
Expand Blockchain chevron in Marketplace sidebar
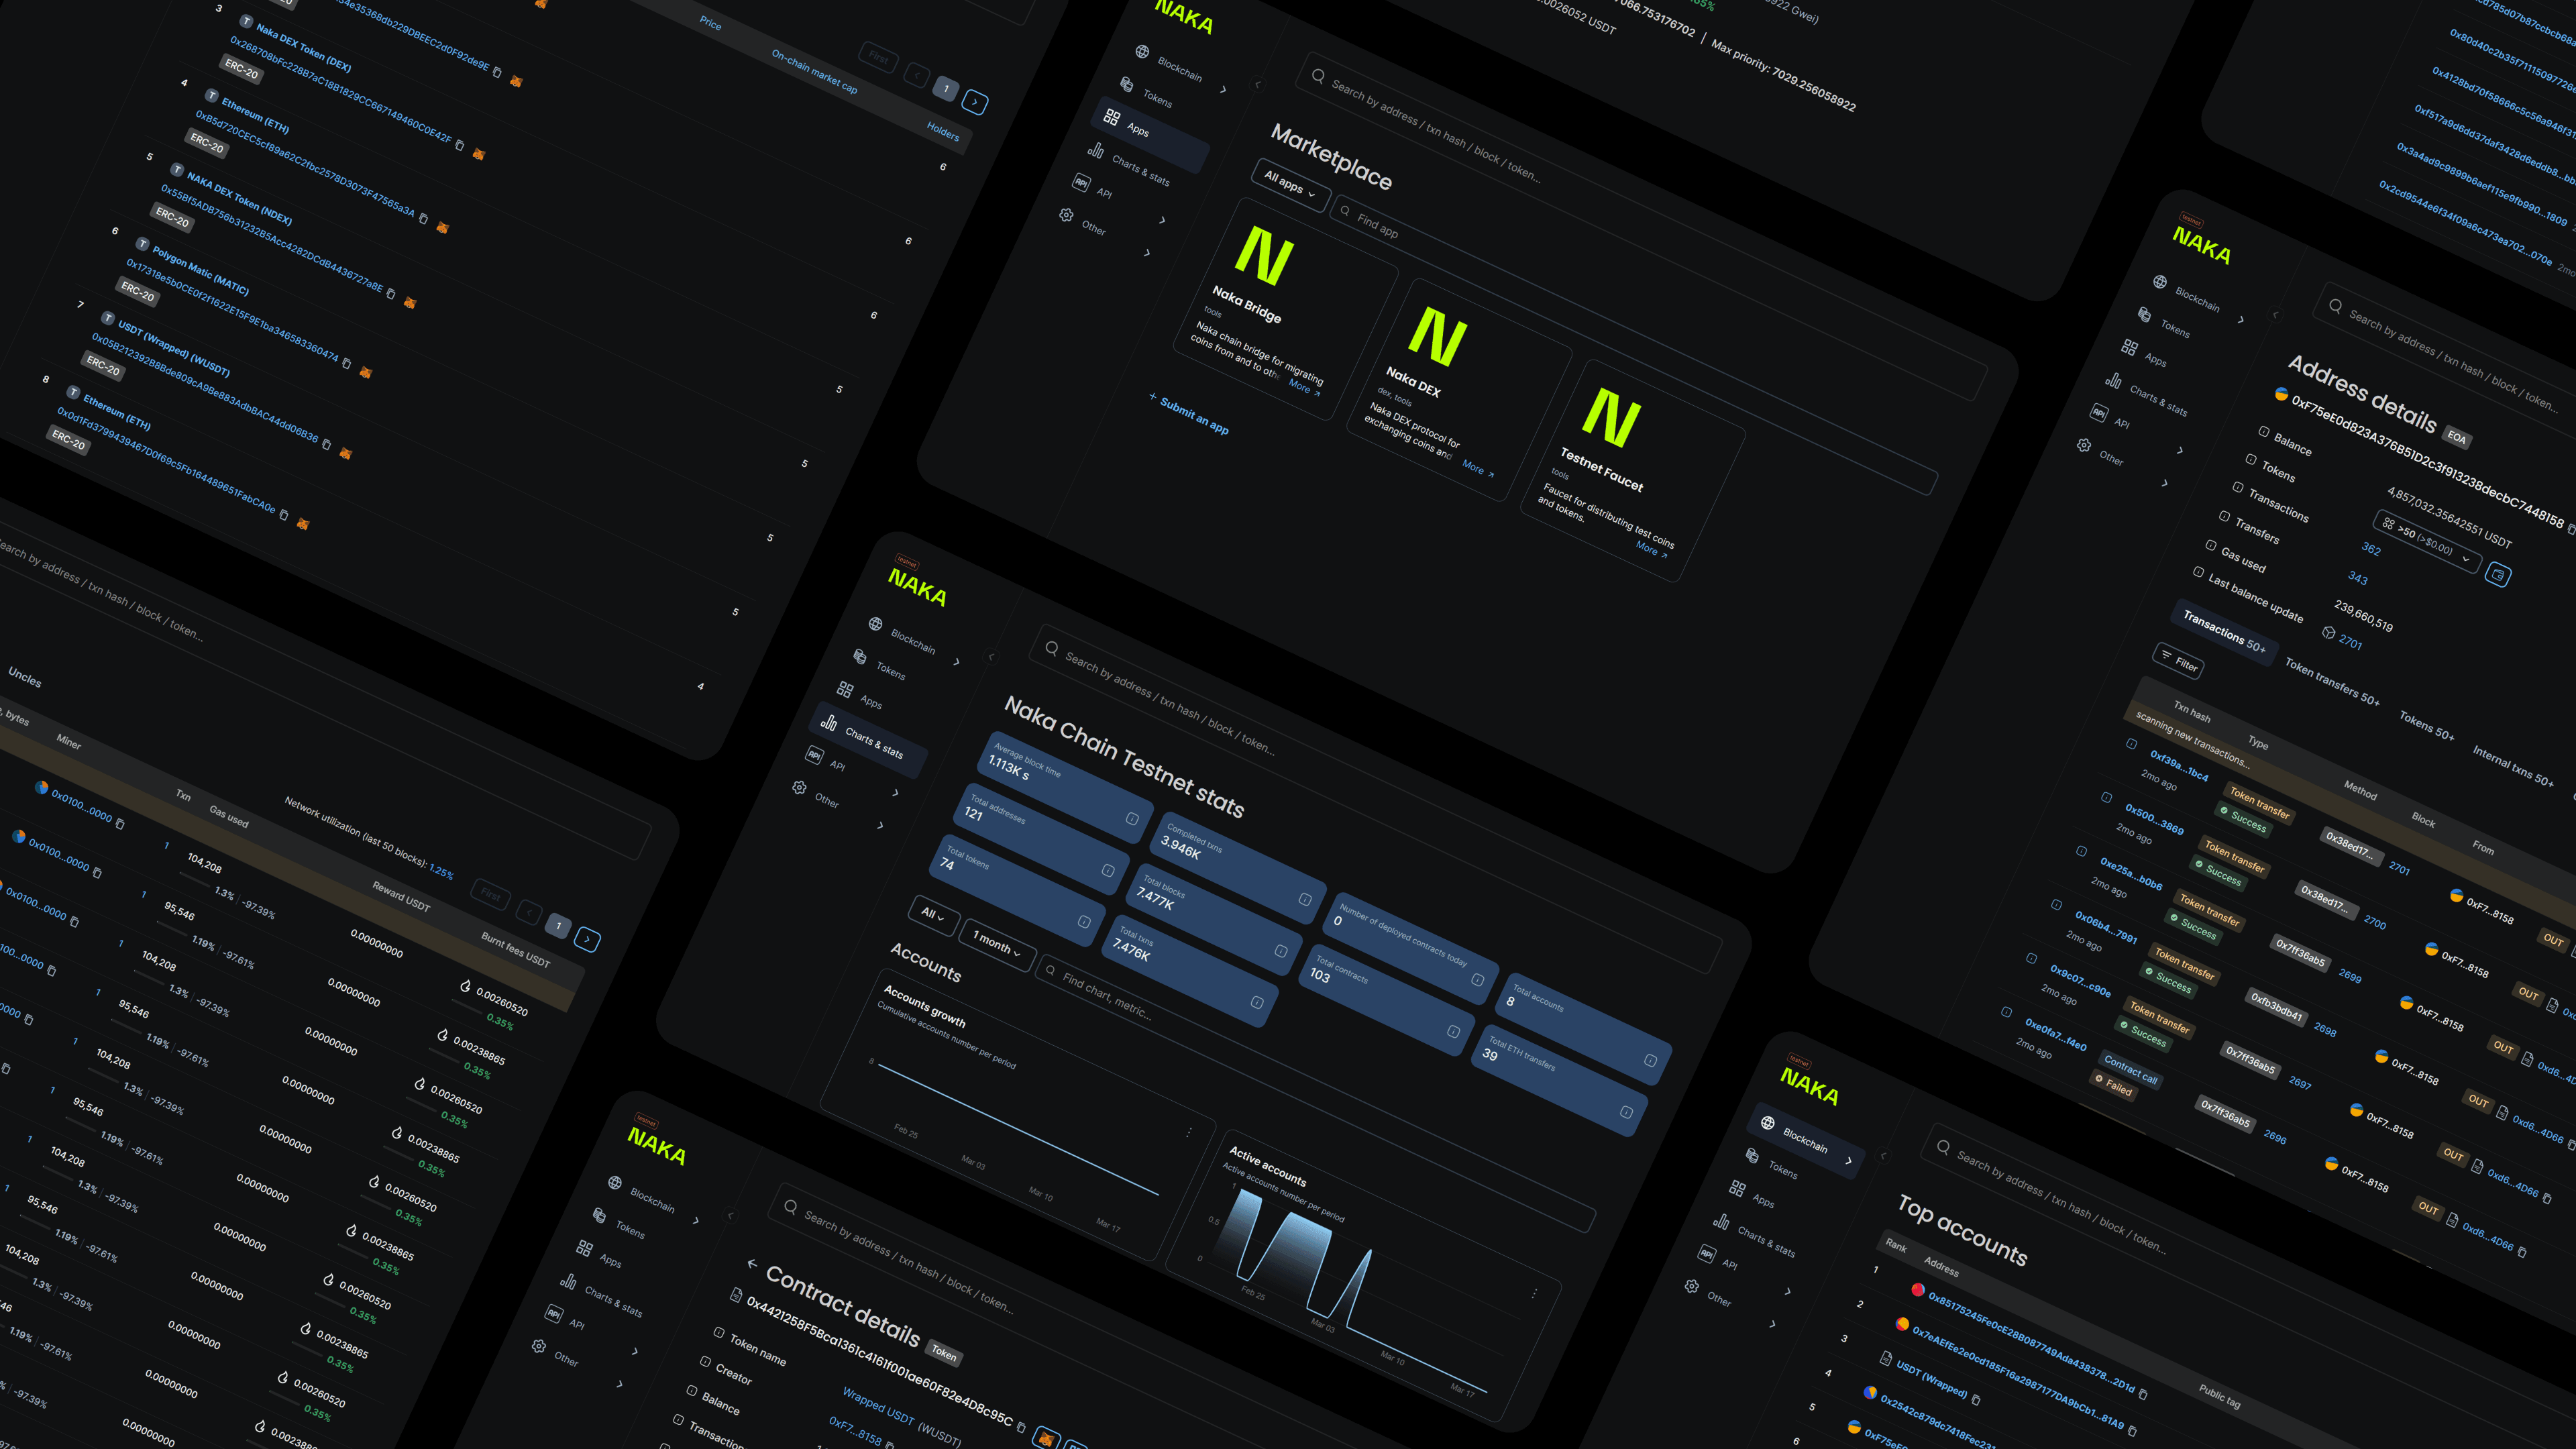(1223, 89)
